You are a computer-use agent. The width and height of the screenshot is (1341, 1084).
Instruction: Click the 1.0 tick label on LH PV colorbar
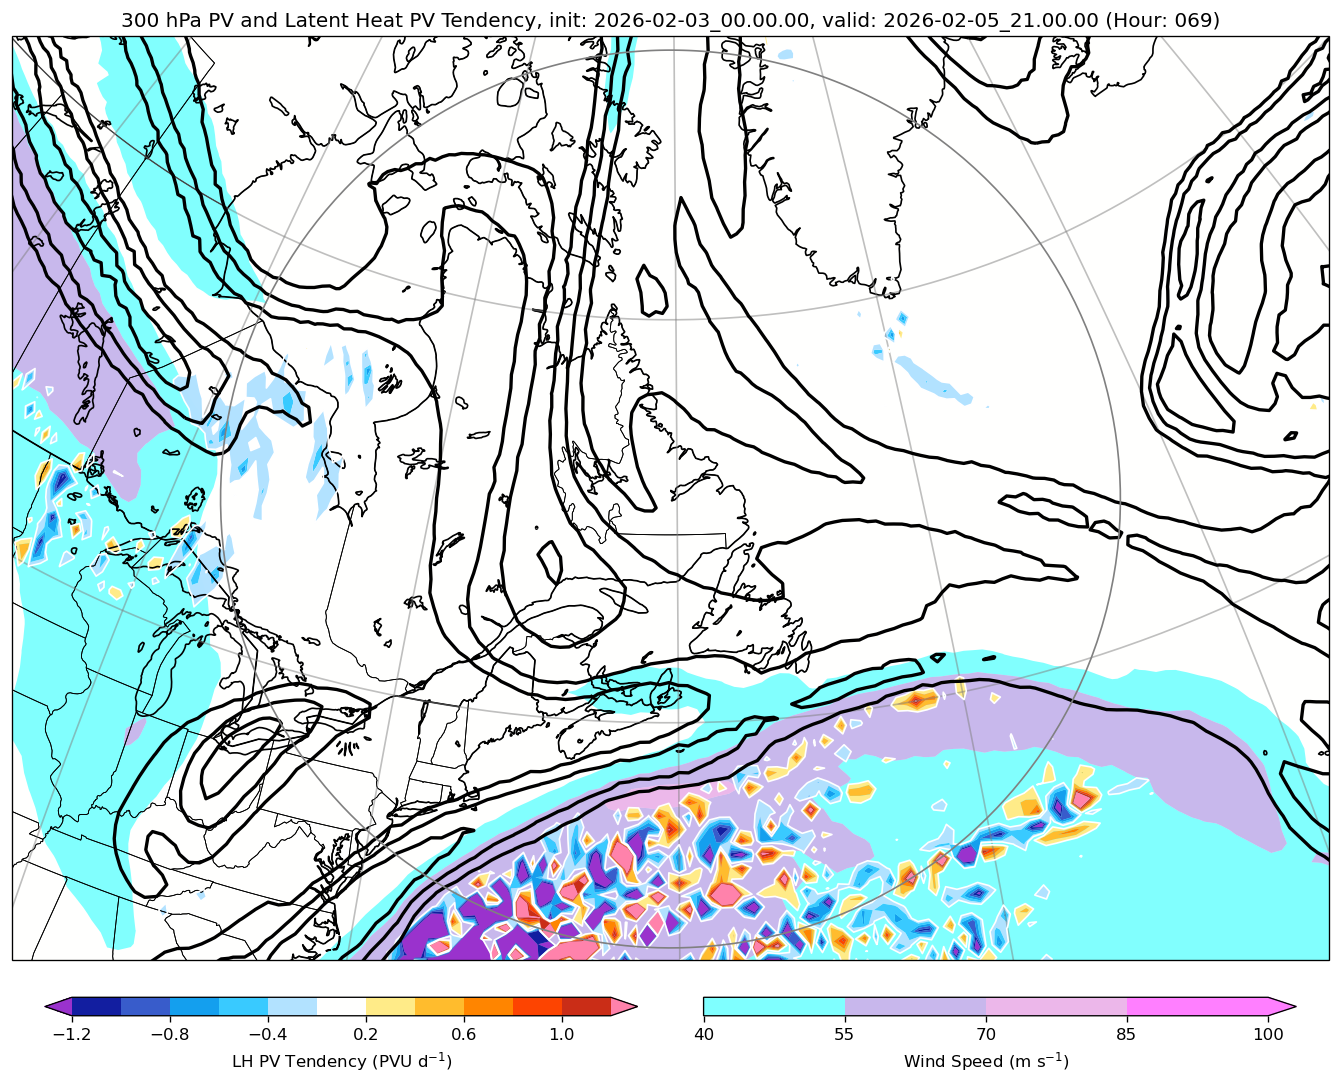tap(561, 1035)
